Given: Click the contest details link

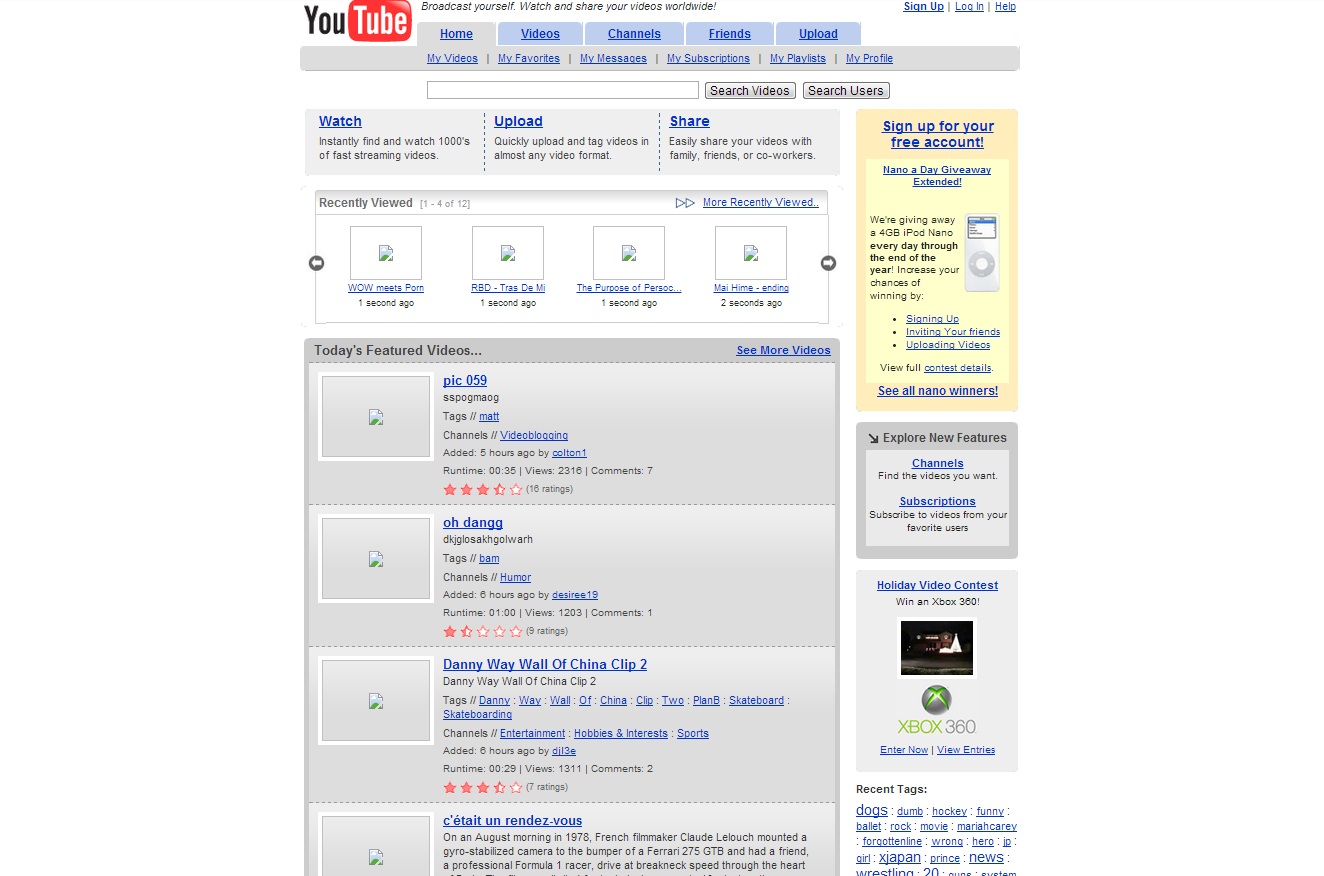Looking at the screenshot, I should point(957,368).
